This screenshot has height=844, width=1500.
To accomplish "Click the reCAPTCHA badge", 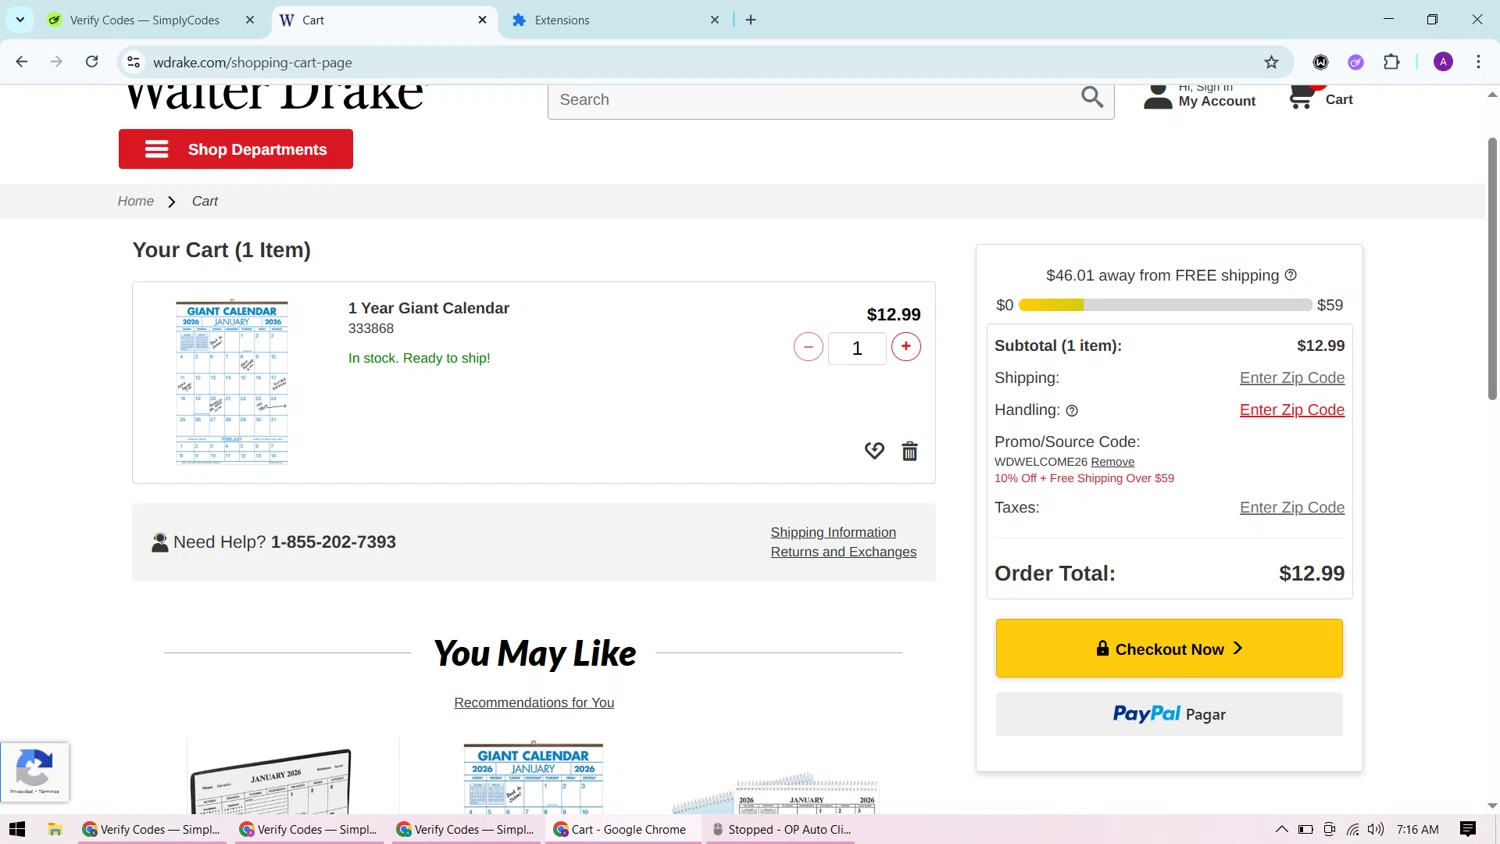I will point(35,772).
